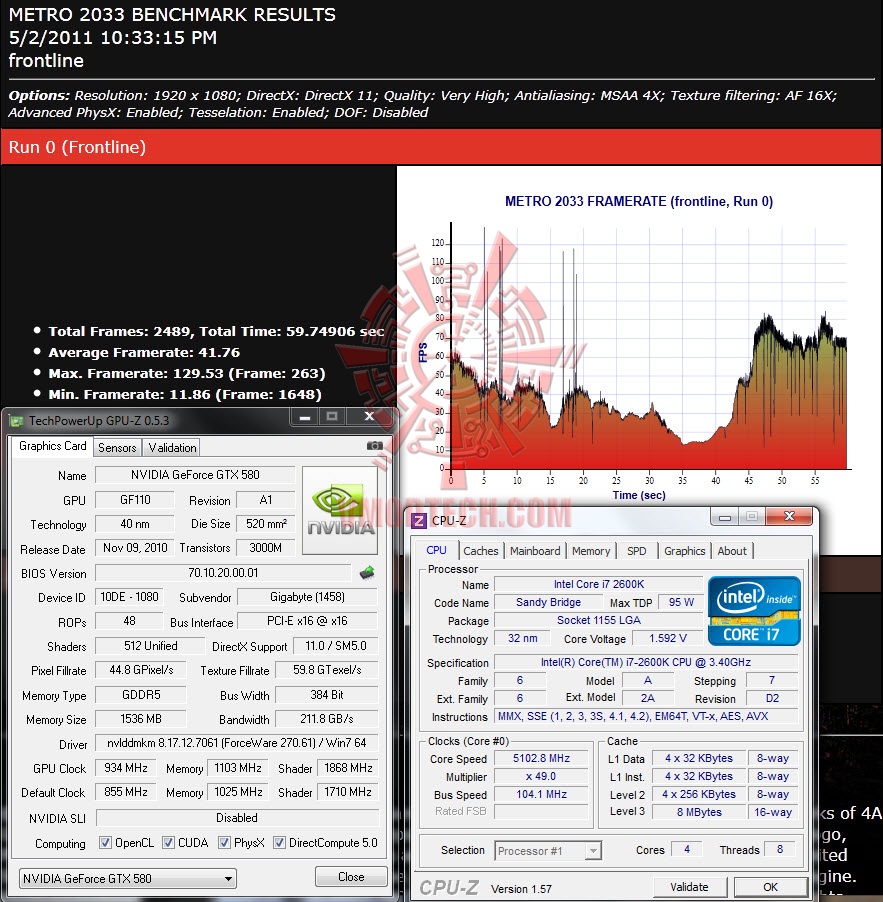Switch to the Validation tab in GPU-Z
Image resolution: width=883 pixels, height=902 pixels.
pyautogui.click(x=172, y=448)
